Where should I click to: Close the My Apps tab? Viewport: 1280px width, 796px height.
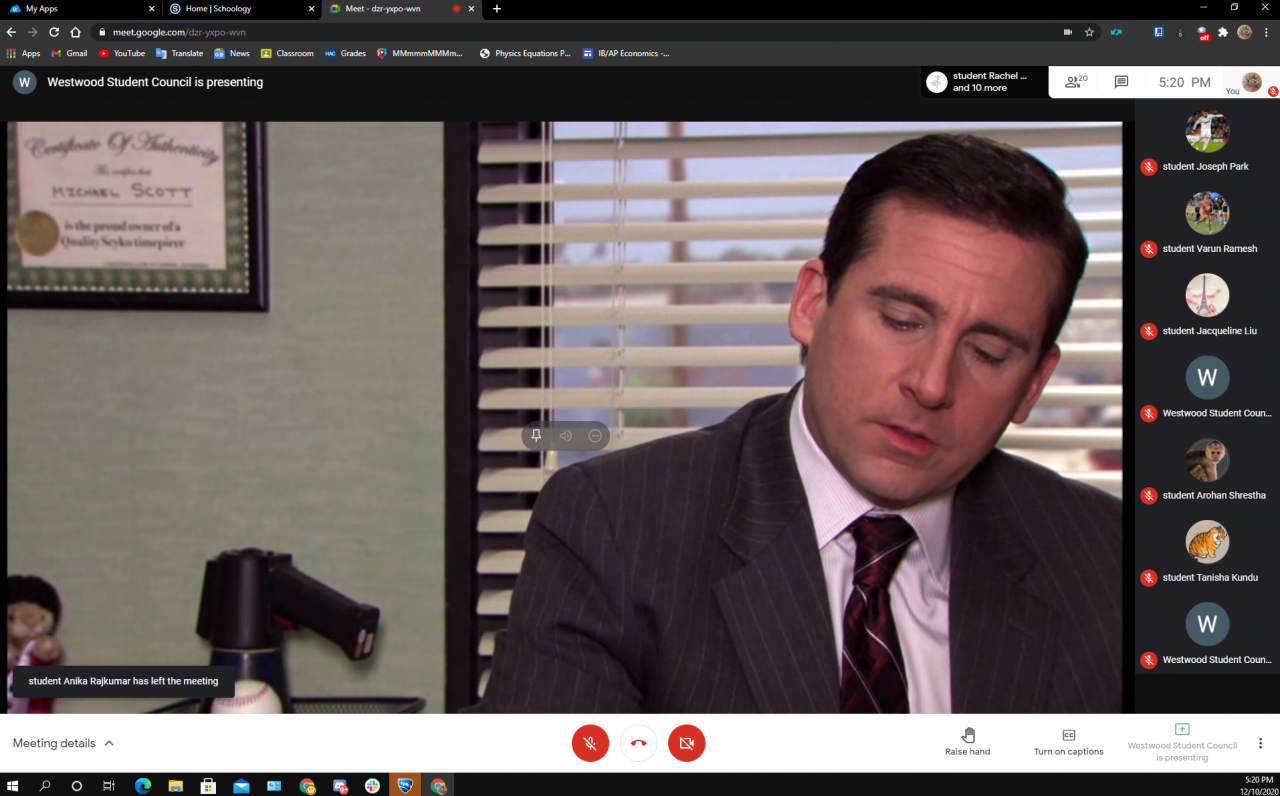point(151,9)
